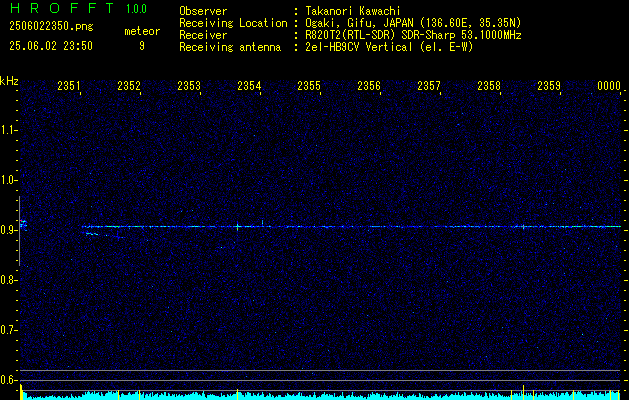This screenshot has height=400, width=629.
Task: Click the meteor count value 9
Action: click(x=142, y=46)
